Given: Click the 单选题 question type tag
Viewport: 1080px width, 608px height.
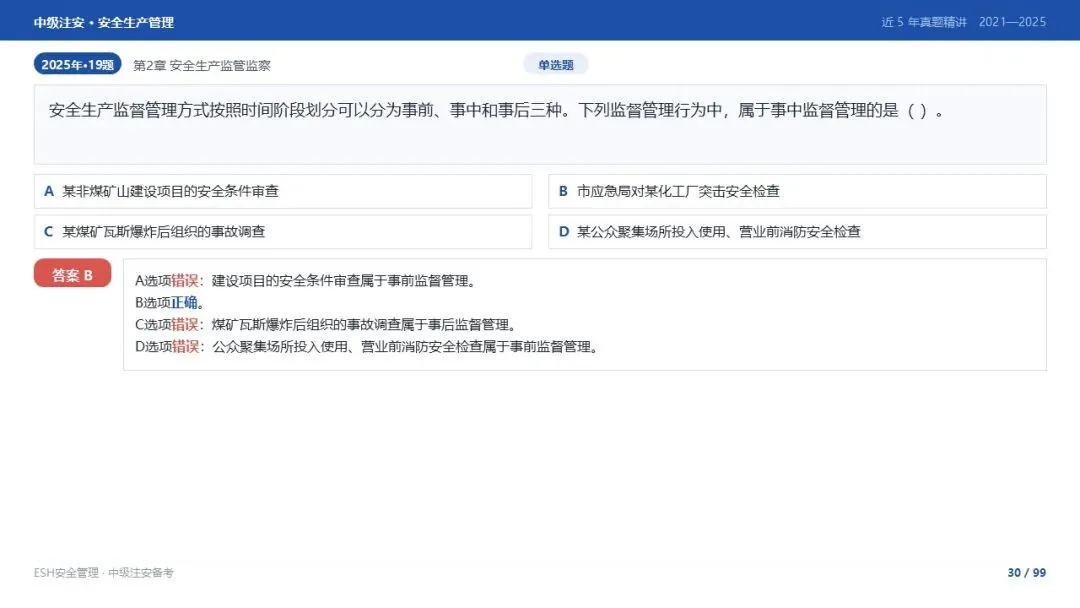Looking at the screenshot, I should [555, 65].
